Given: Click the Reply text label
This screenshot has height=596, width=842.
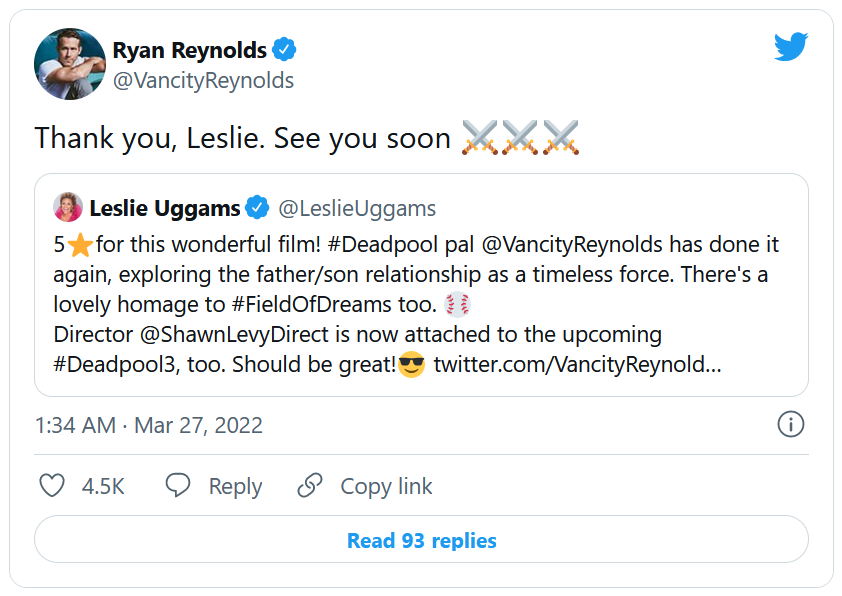Looking at the screenshot, I should coord(235,486).
